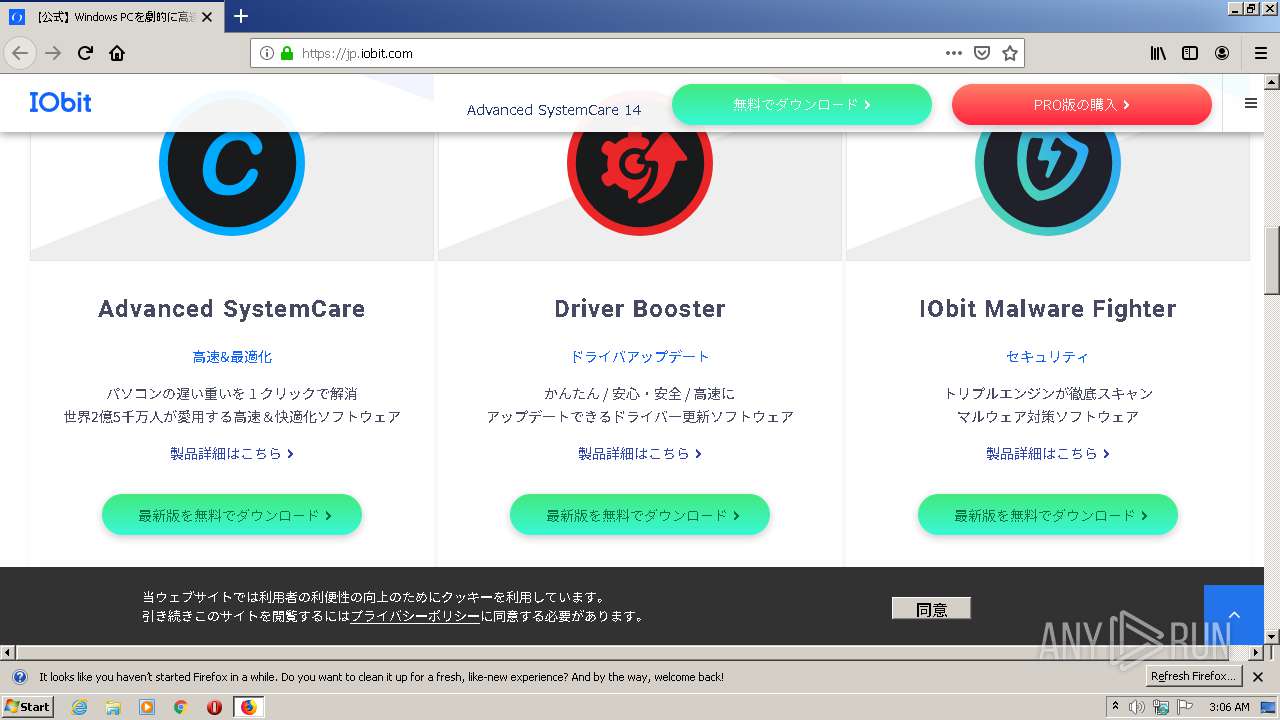Download latest Advanced SystemCare free button
1280x720 pixels.
coord(232,515)
